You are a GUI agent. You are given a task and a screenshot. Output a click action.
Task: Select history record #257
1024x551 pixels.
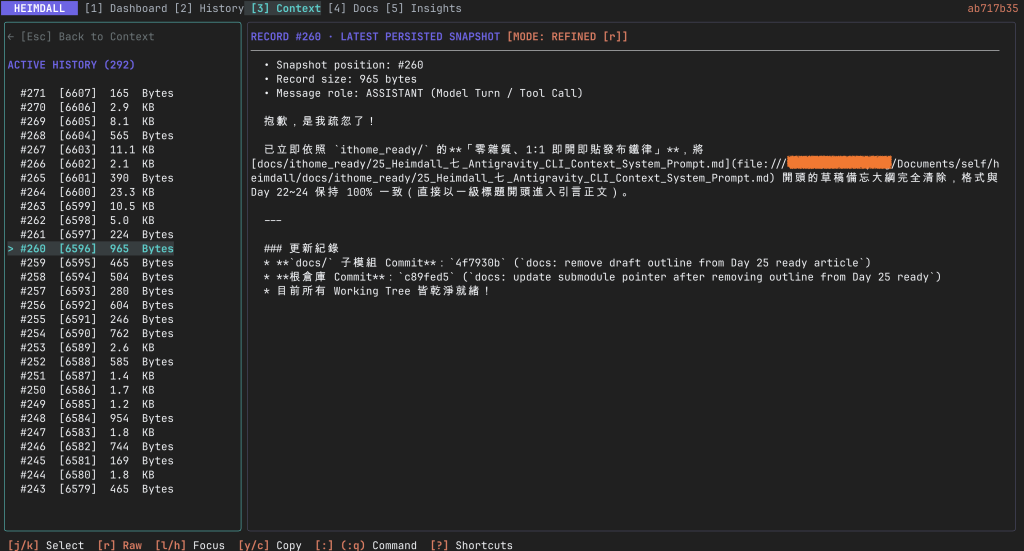coord(97,291)
